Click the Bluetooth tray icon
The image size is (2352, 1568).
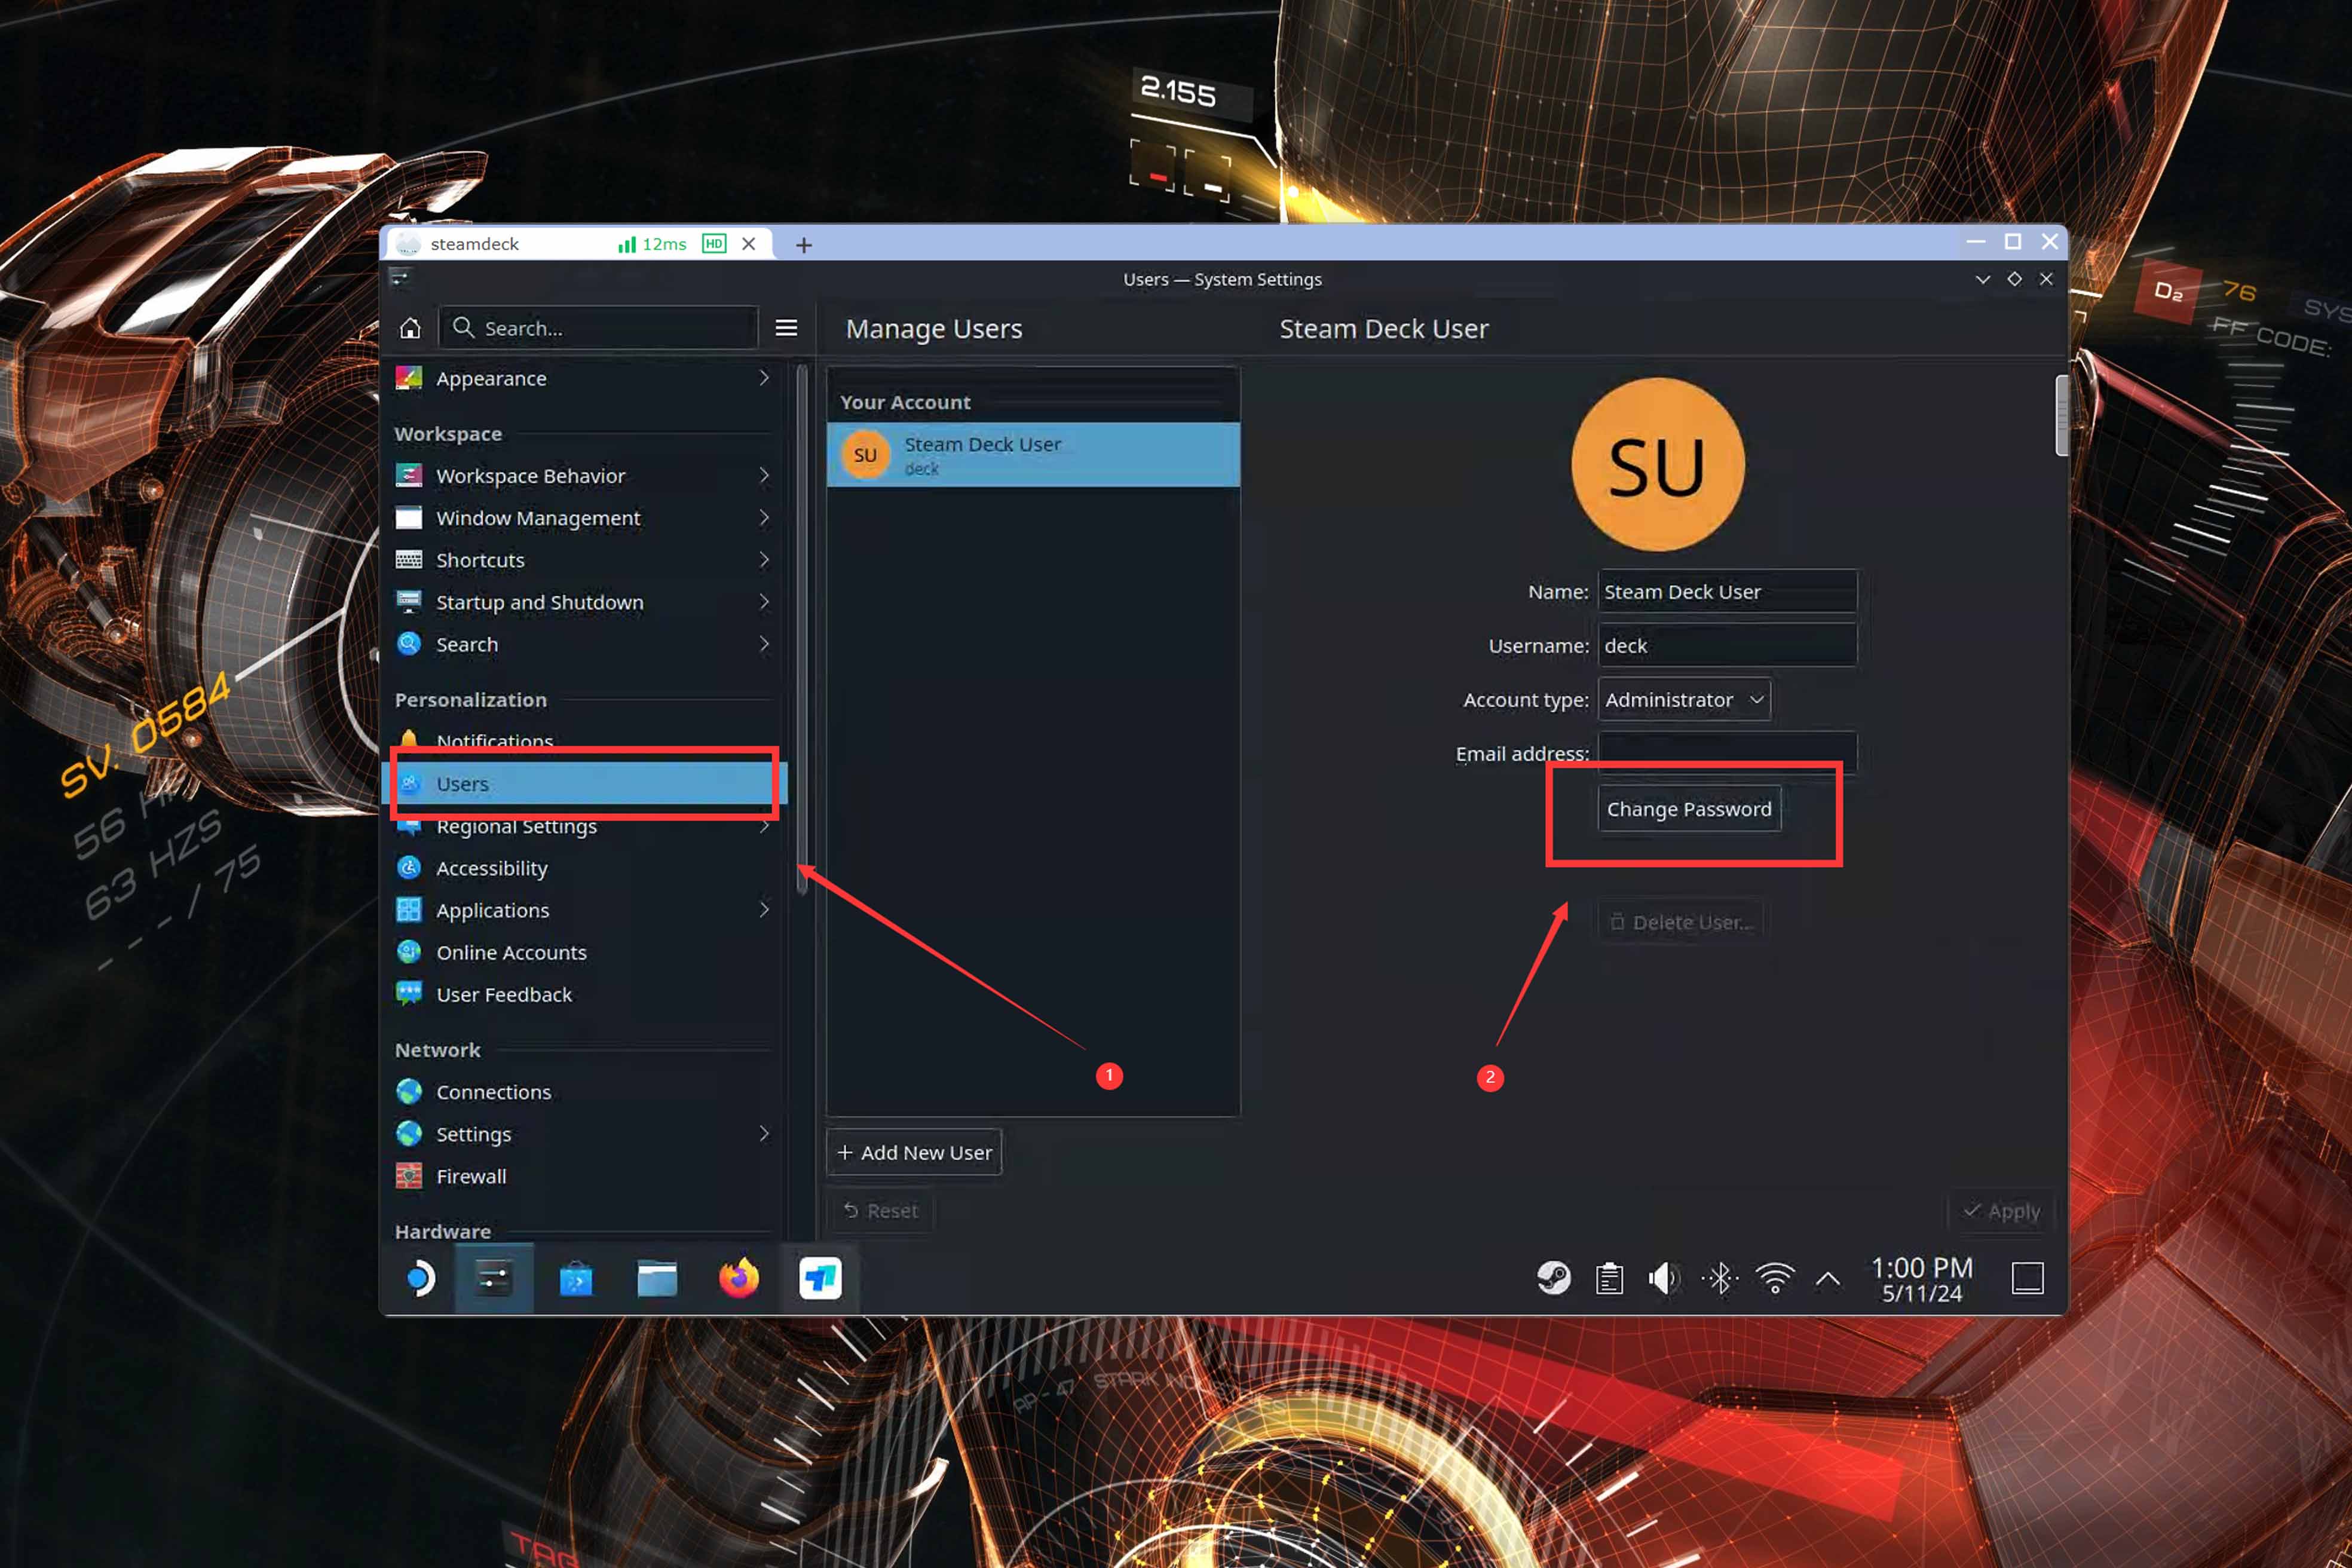[x=1720, y=1278]
